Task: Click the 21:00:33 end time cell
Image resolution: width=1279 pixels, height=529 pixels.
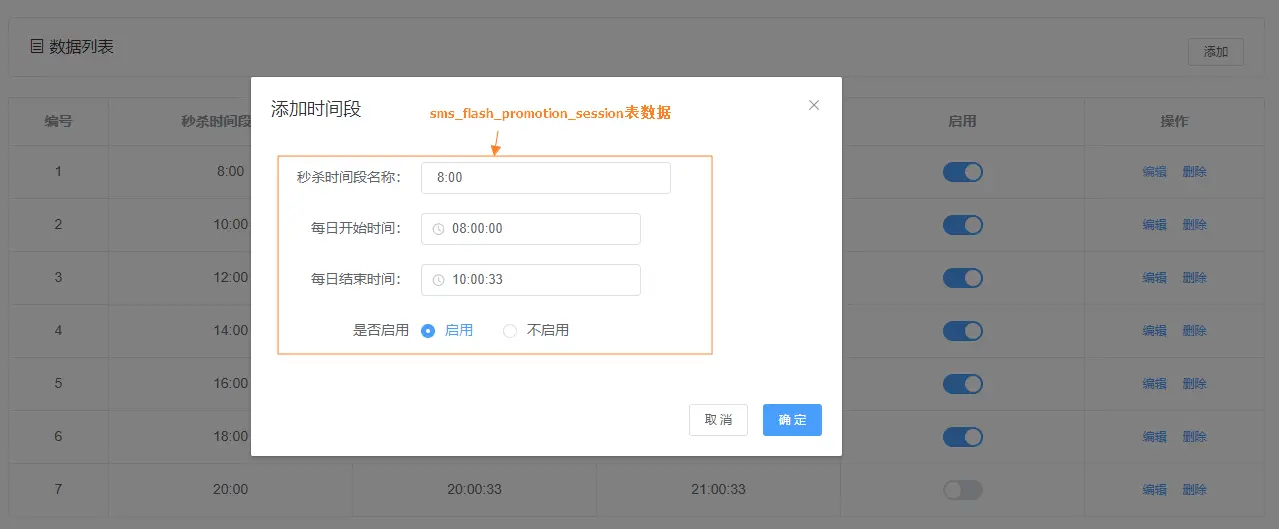Action: [x=718, y=490]
